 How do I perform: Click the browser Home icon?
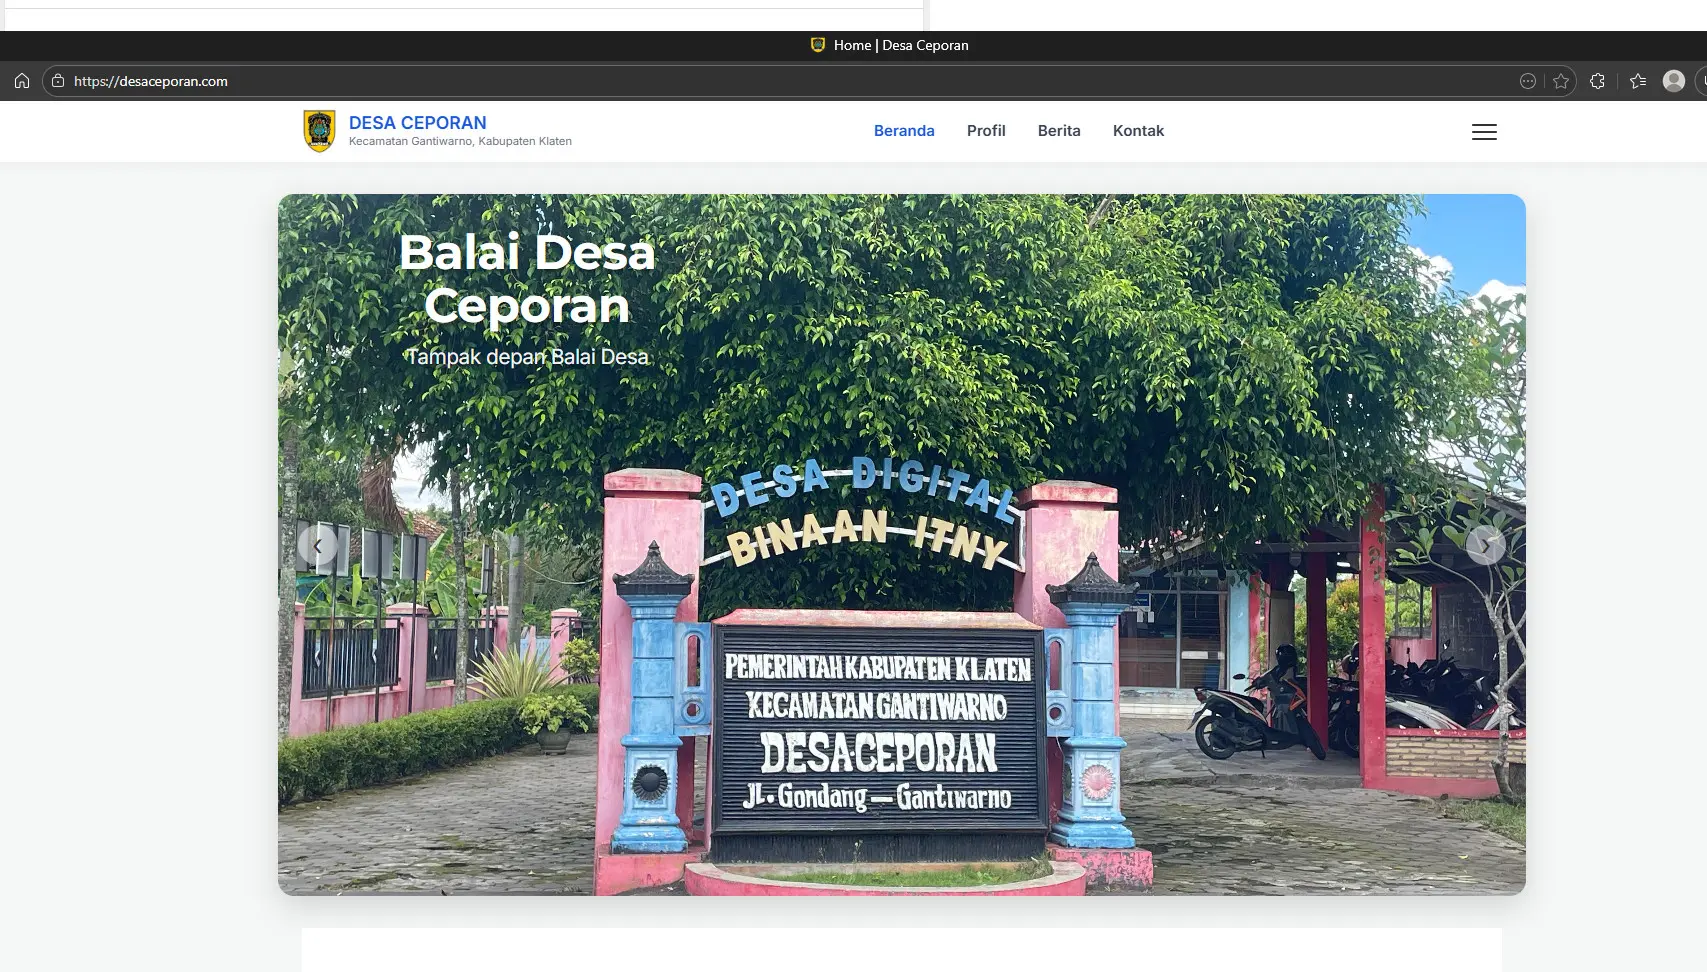click(x=22, y=81)
